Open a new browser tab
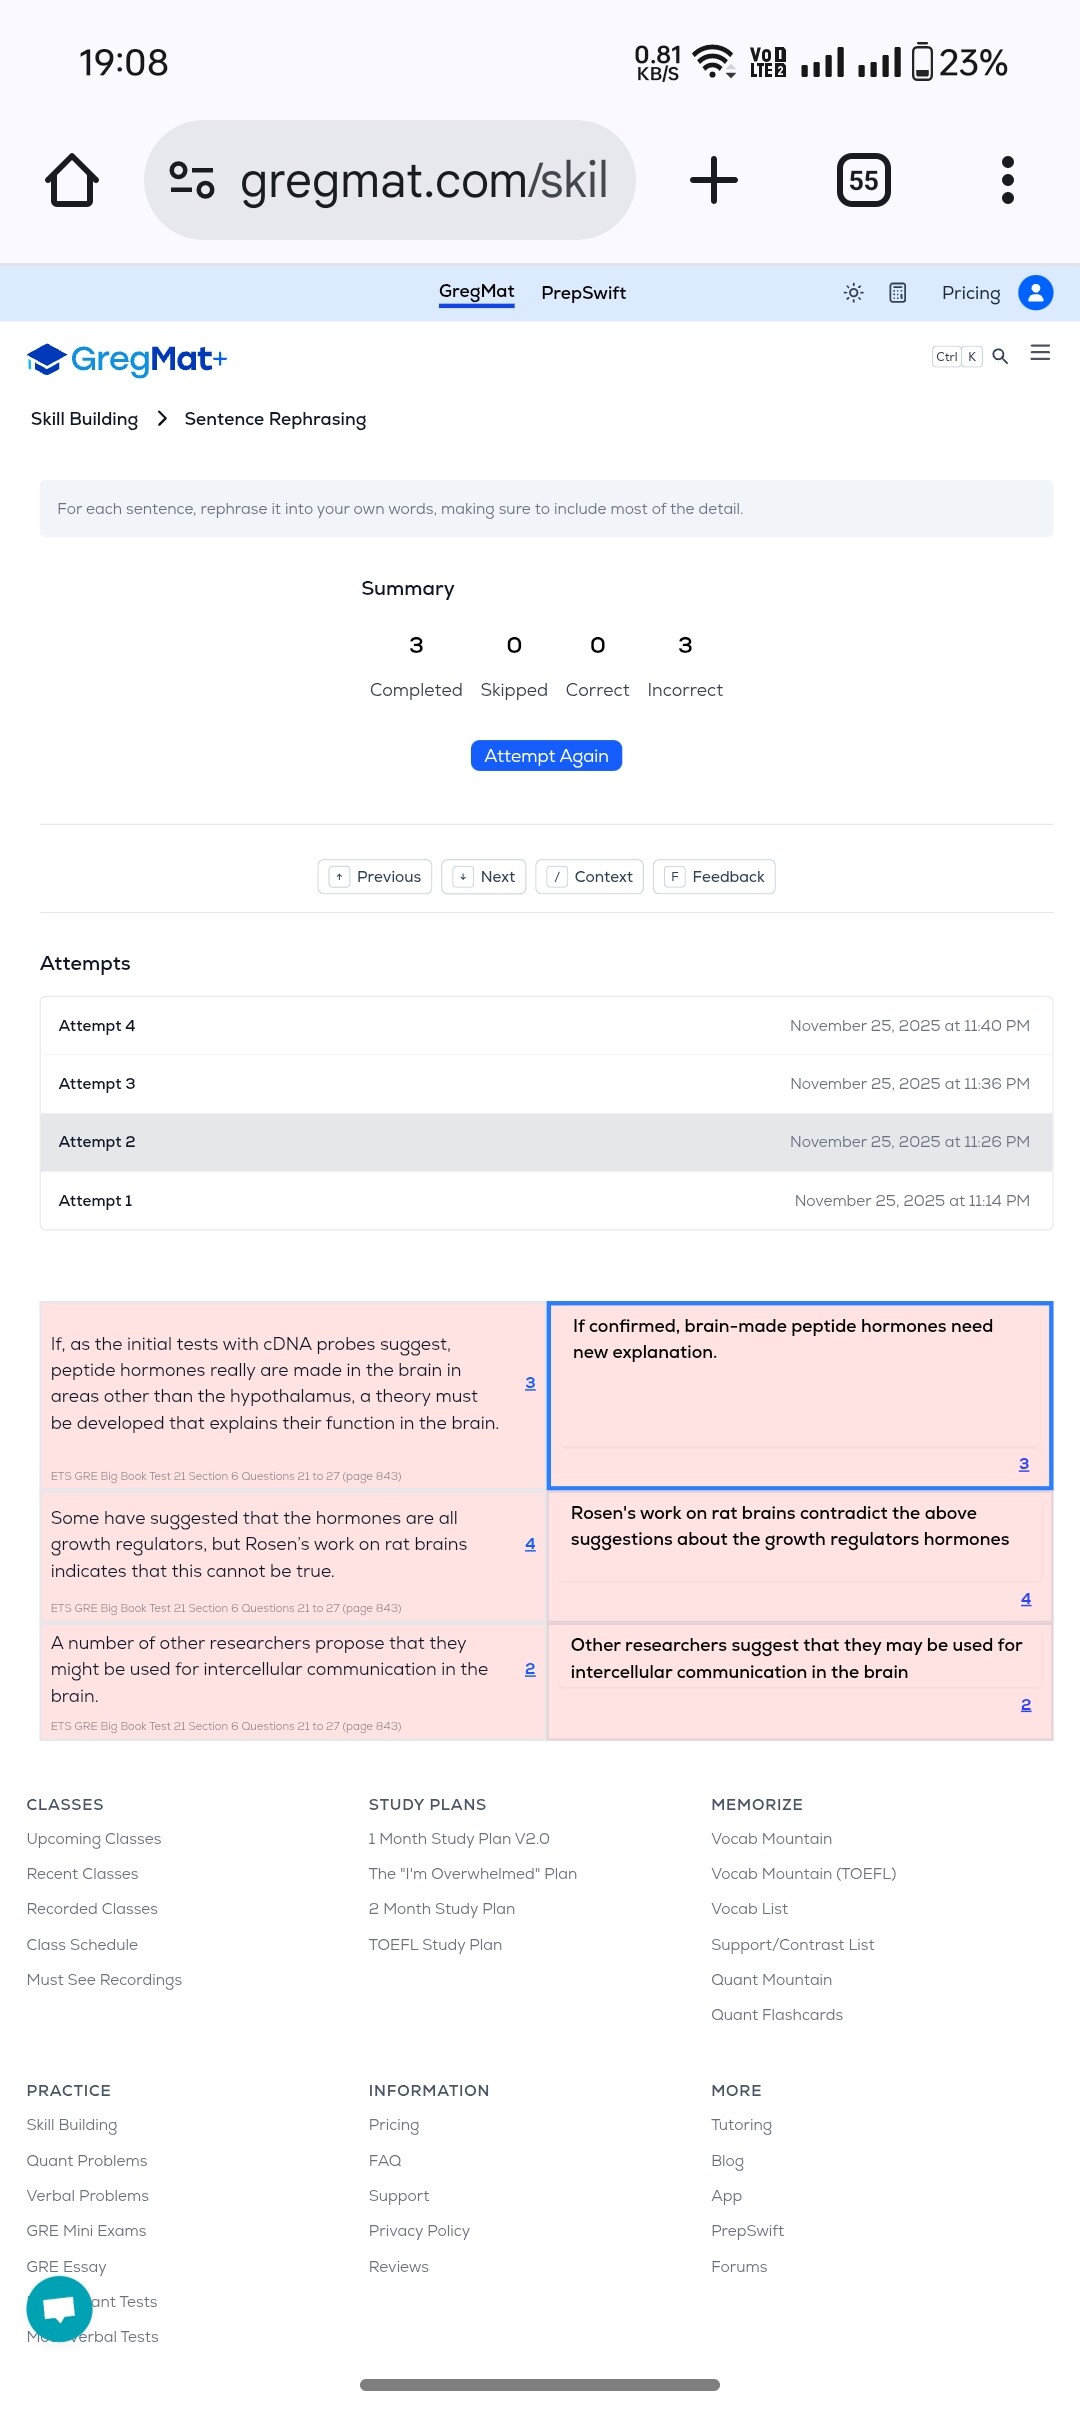The height and width of the screenshot is (2412, 1080). click(714, 180)
